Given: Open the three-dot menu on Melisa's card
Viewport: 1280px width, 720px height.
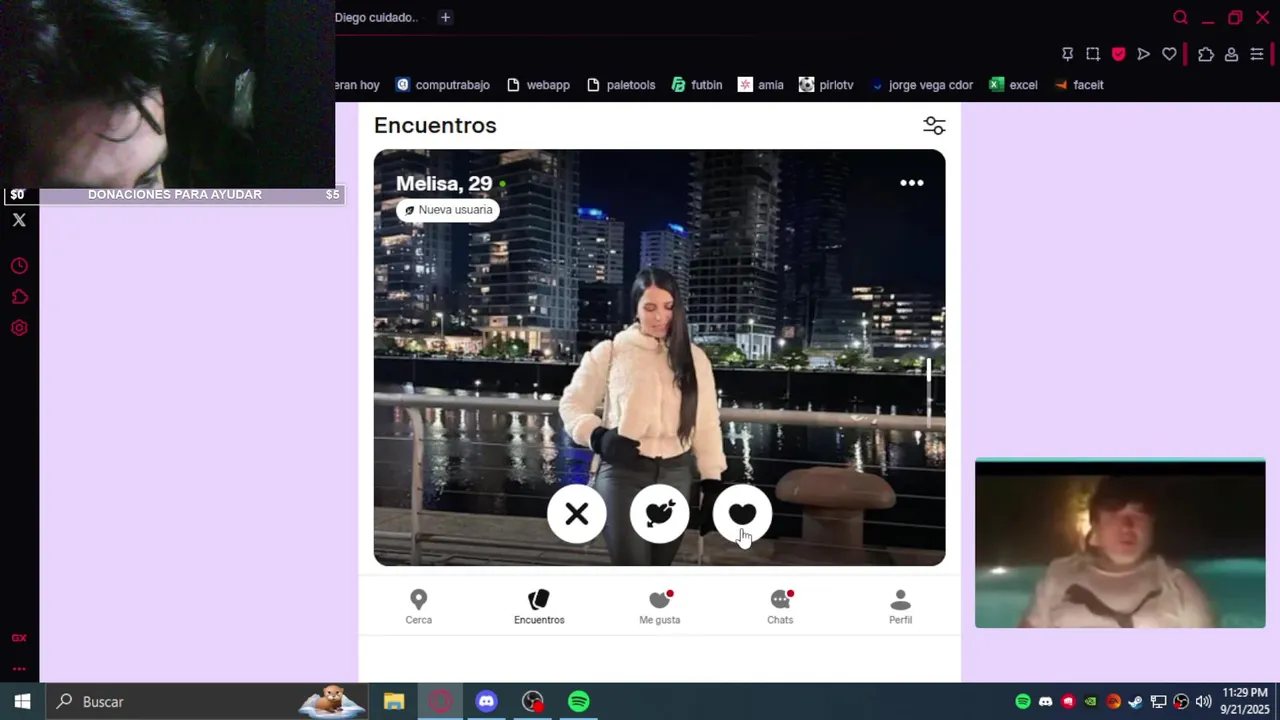Looking at the screenshot, I should pyautogui.click(x=911, y=183).
